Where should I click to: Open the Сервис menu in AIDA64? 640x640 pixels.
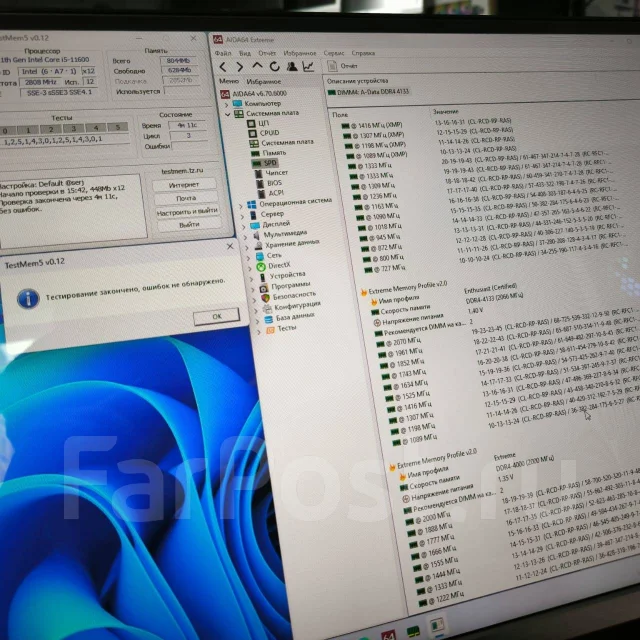tap(334, 53)
